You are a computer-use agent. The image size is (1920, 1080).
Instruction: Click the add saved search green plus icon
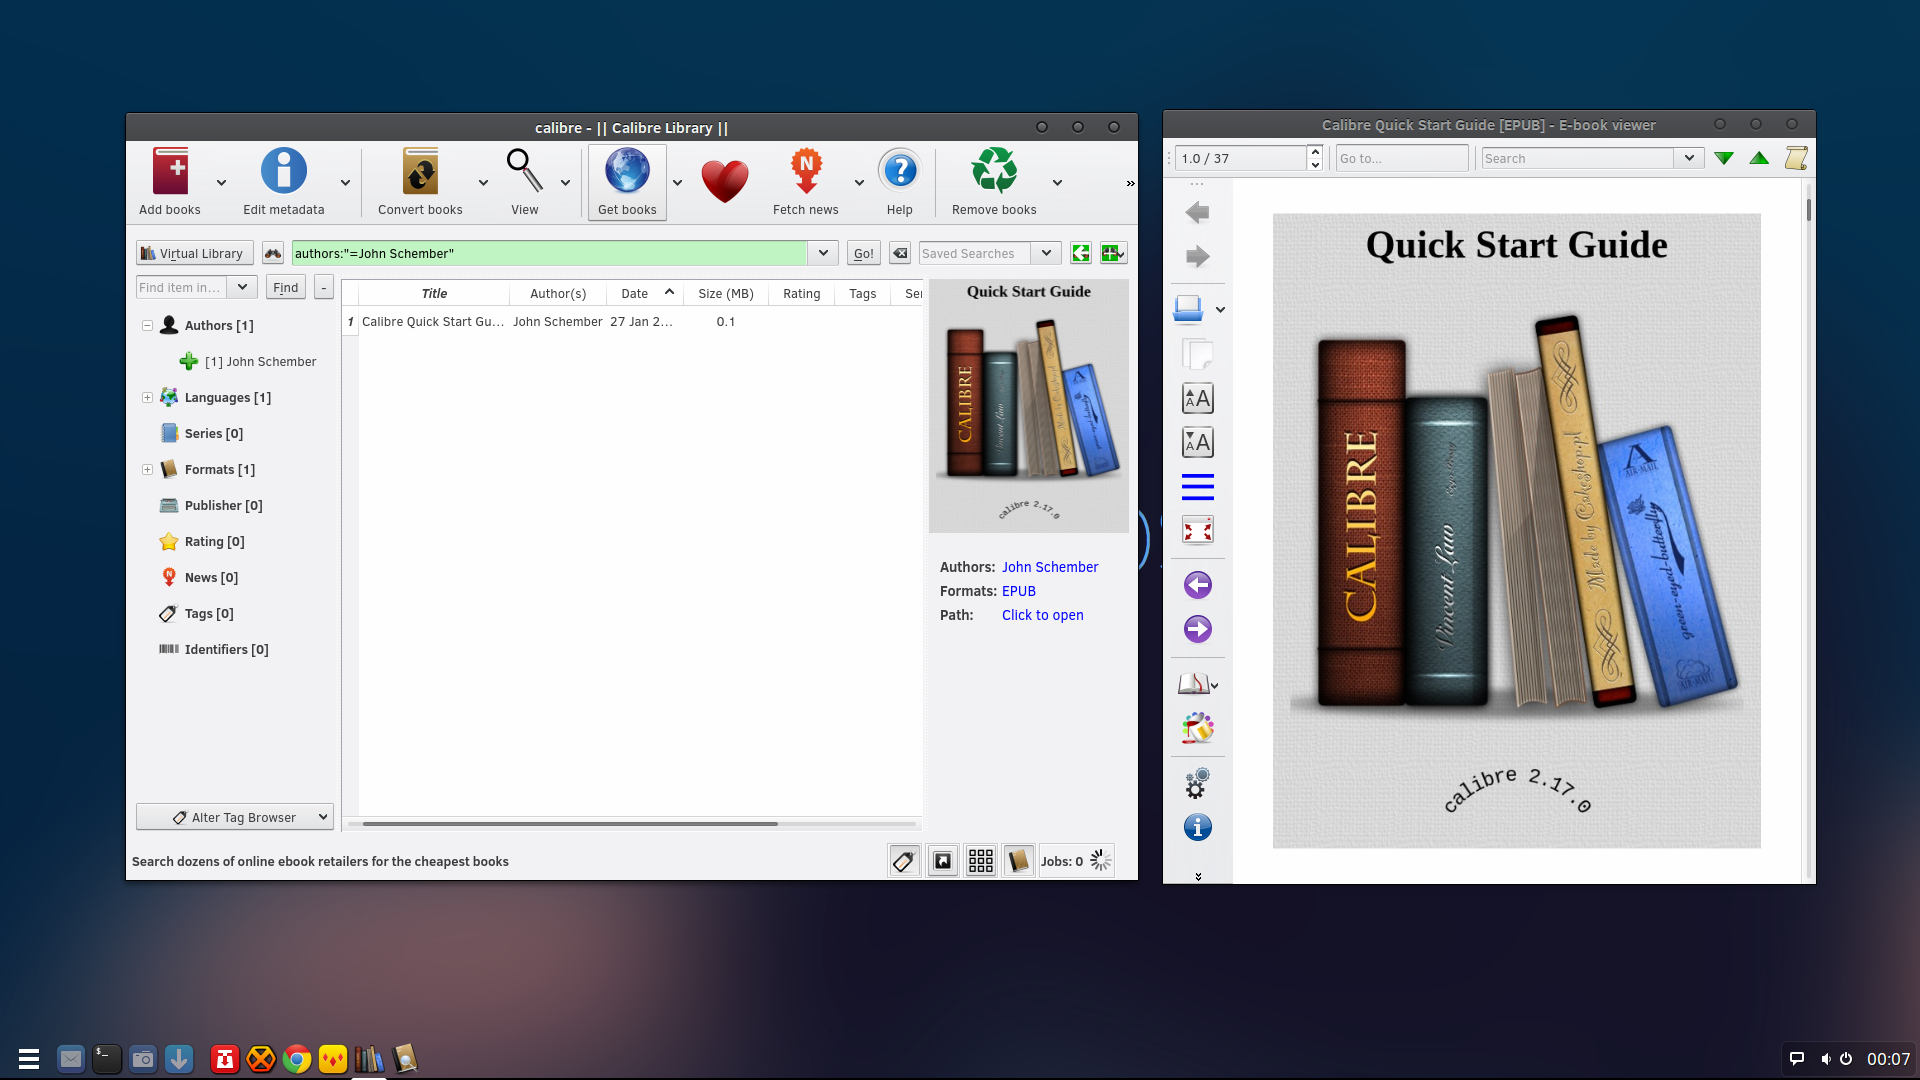1113,254
